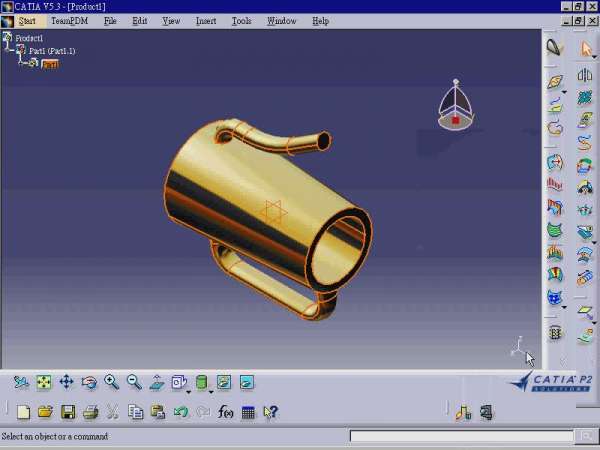Open the Formula f(x) tool
Viewport: 600px width, 450px height.
pyautogui.click(x=225, y=412)
